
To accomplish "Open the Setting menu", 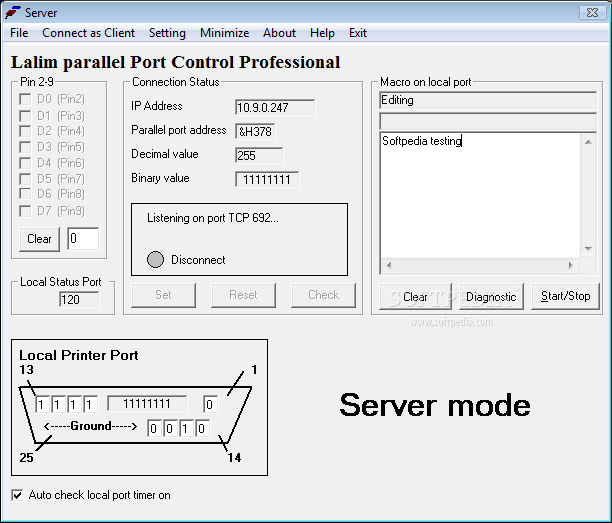I will point(167,33).
